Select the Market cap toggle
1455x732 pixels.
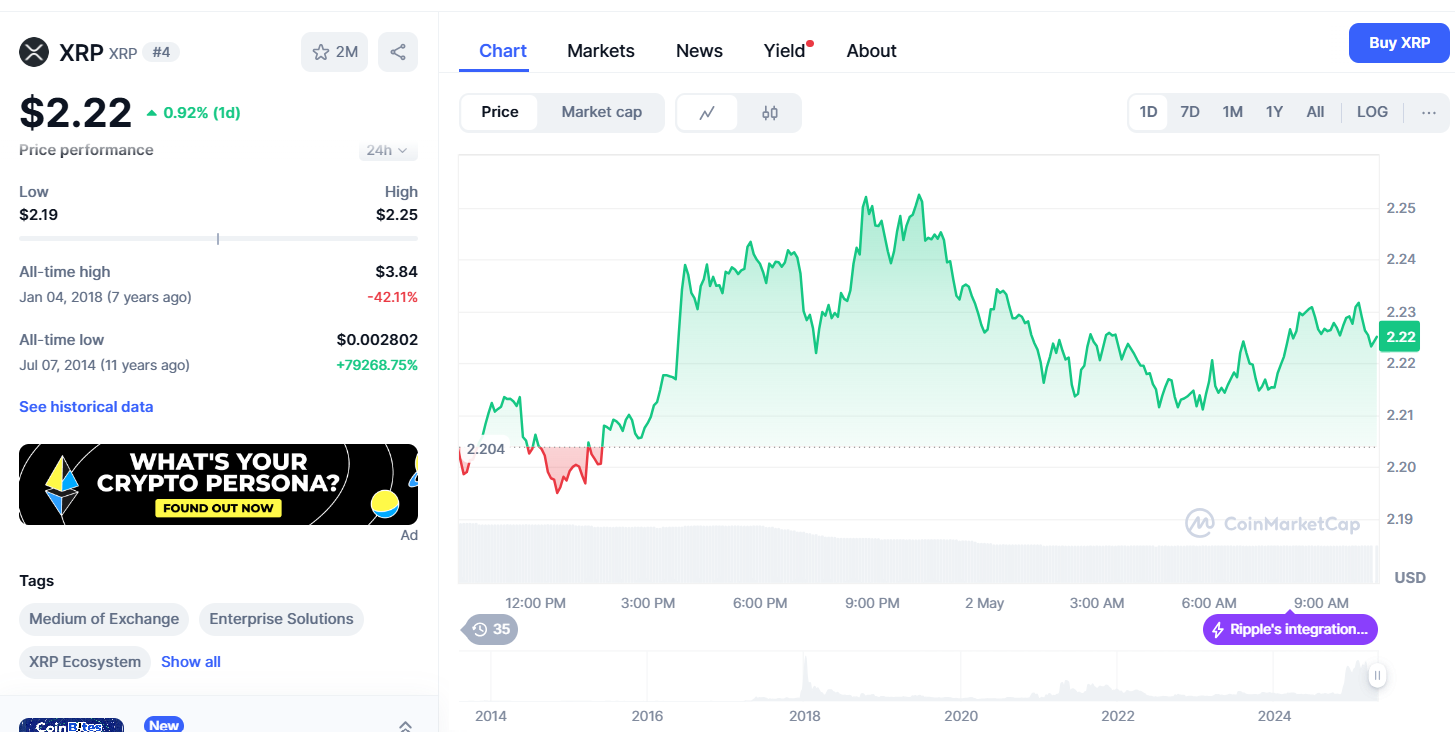point(601,112)
